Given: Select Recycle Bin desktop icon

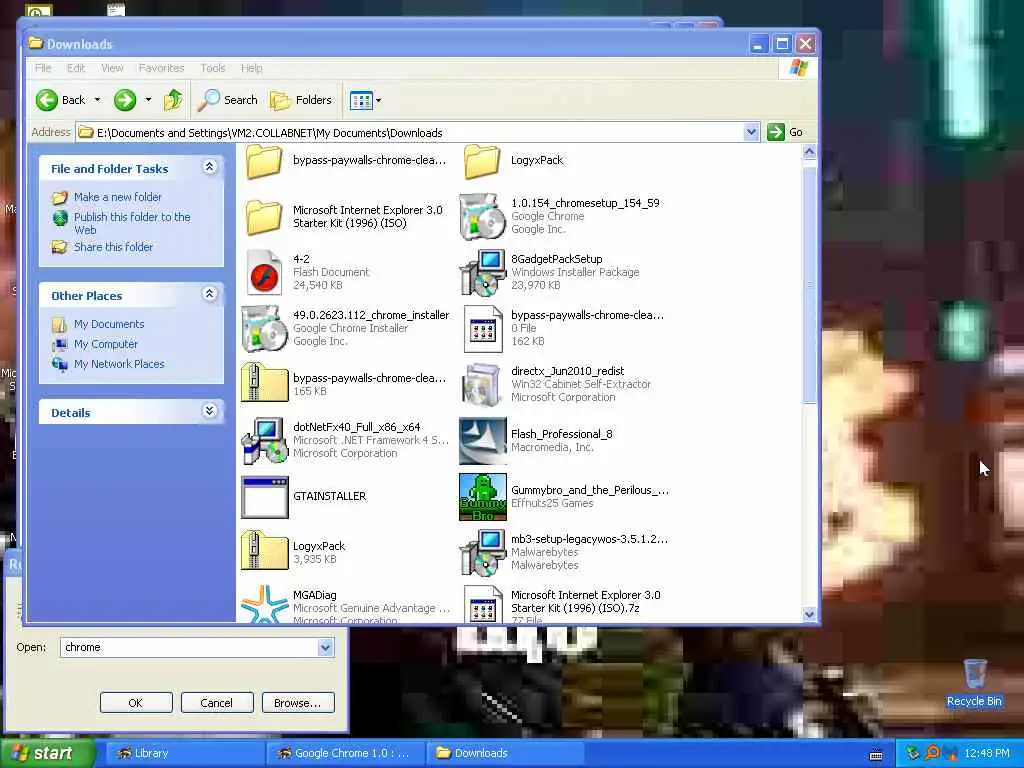Looking at the screenshot, I should 974,684.
